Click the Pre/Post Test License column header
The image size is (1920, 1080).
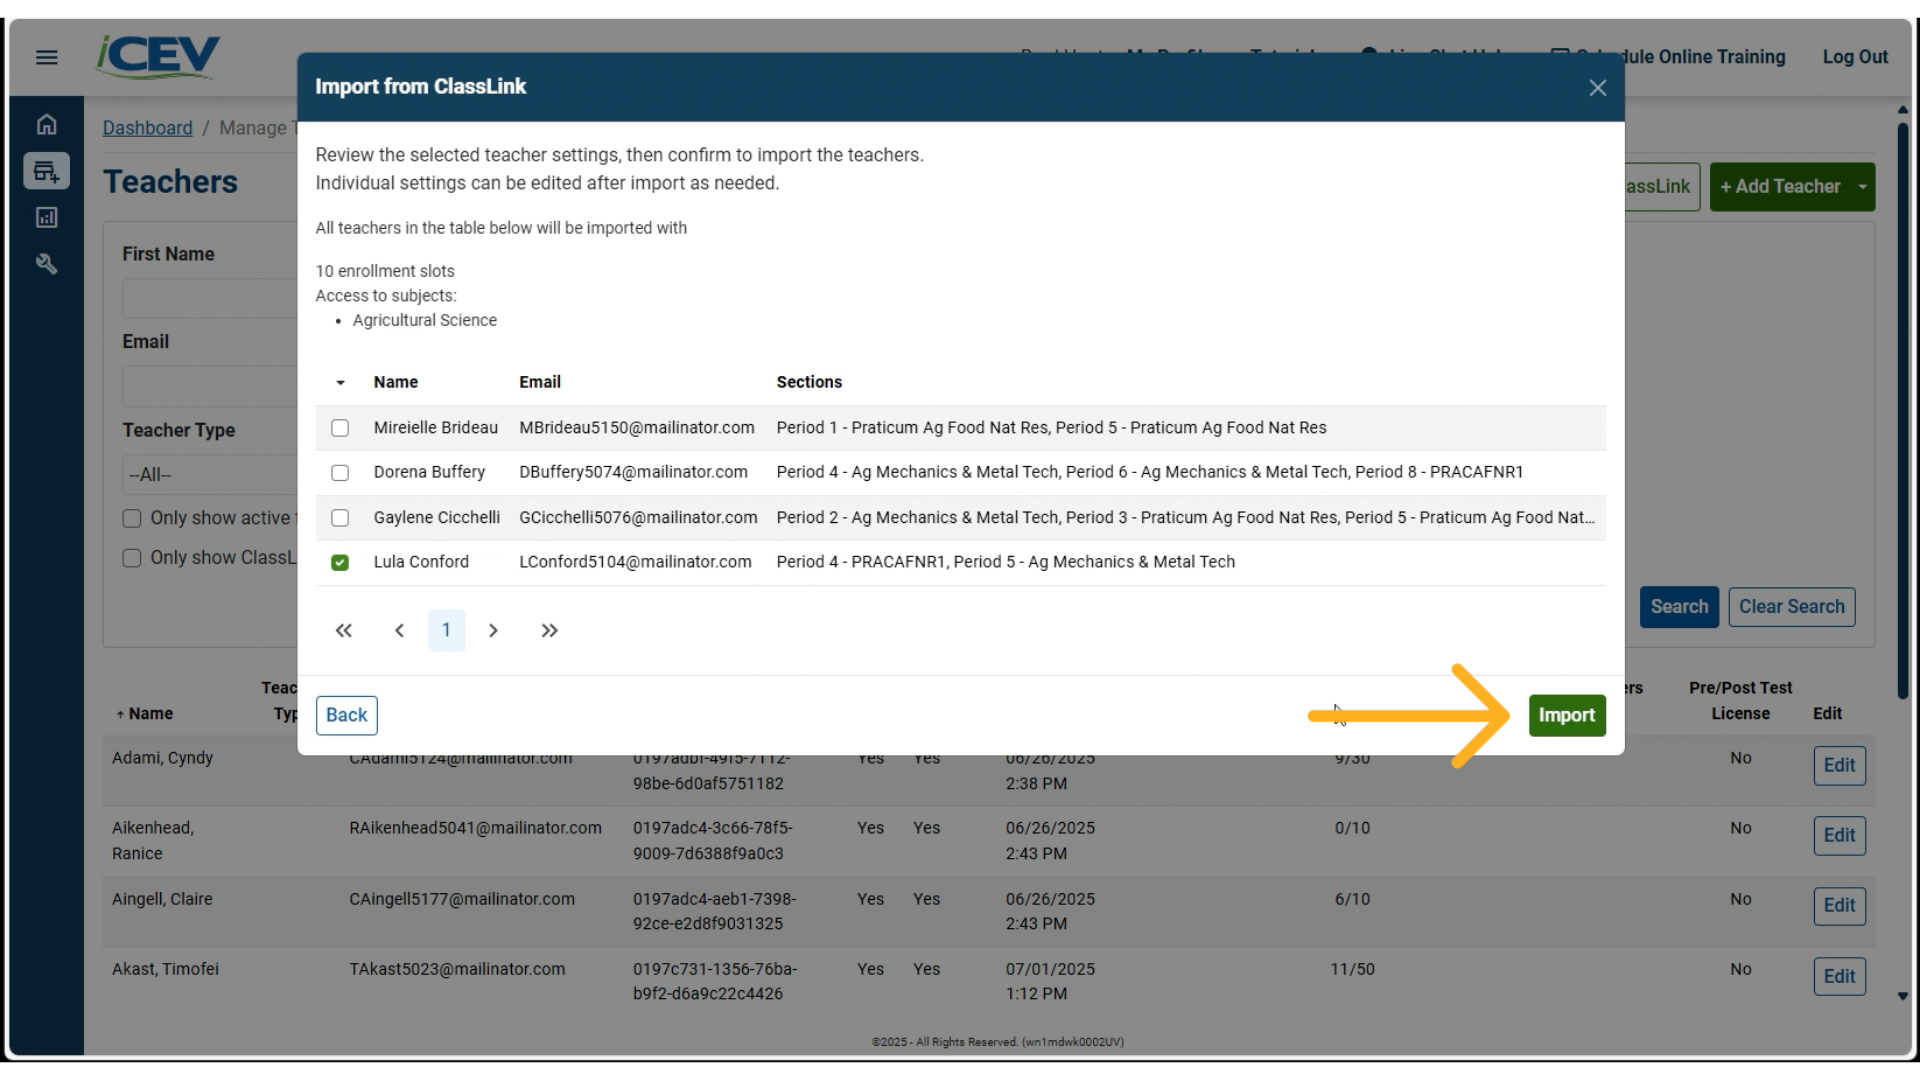tap(1740, 701)
